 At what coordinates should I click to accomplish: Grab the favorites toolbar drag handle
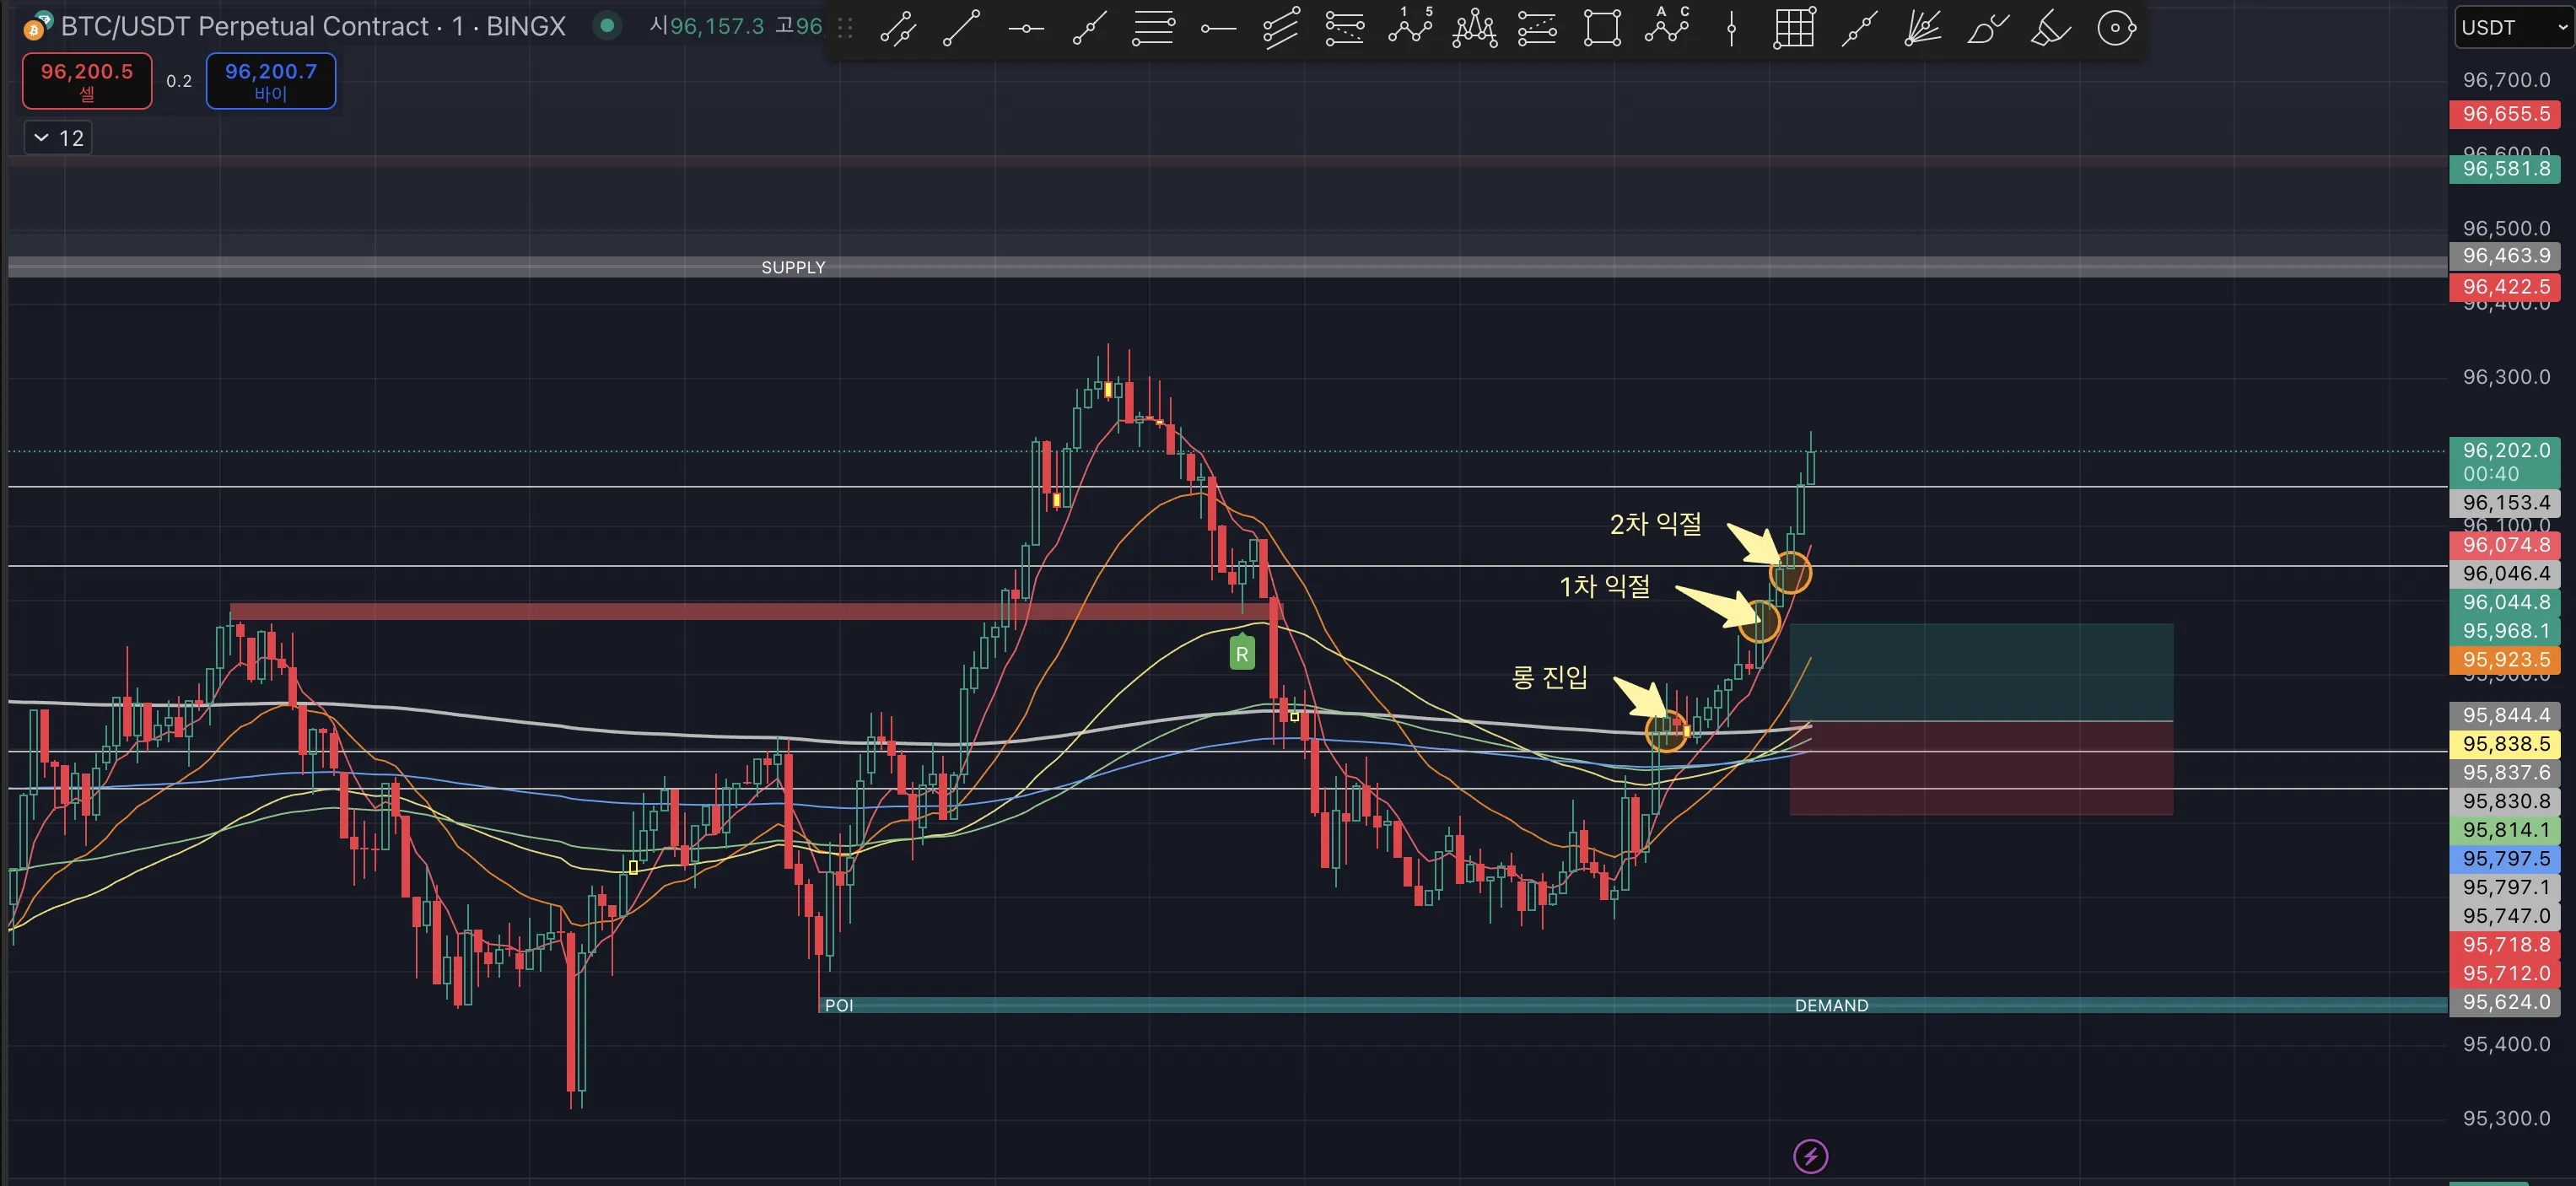[845, 27]
